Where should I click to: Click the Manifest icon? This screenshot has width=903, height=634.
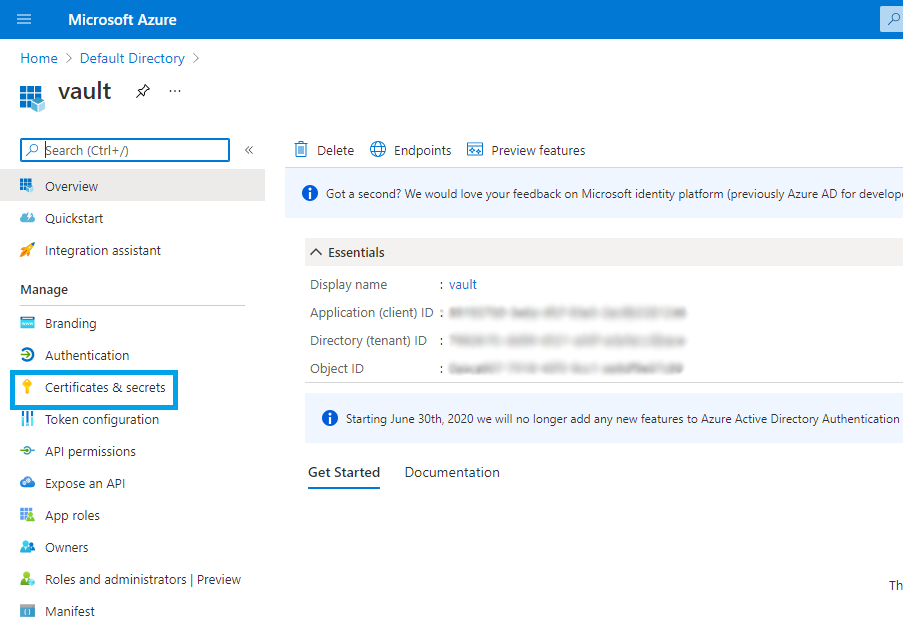[27, 610]
